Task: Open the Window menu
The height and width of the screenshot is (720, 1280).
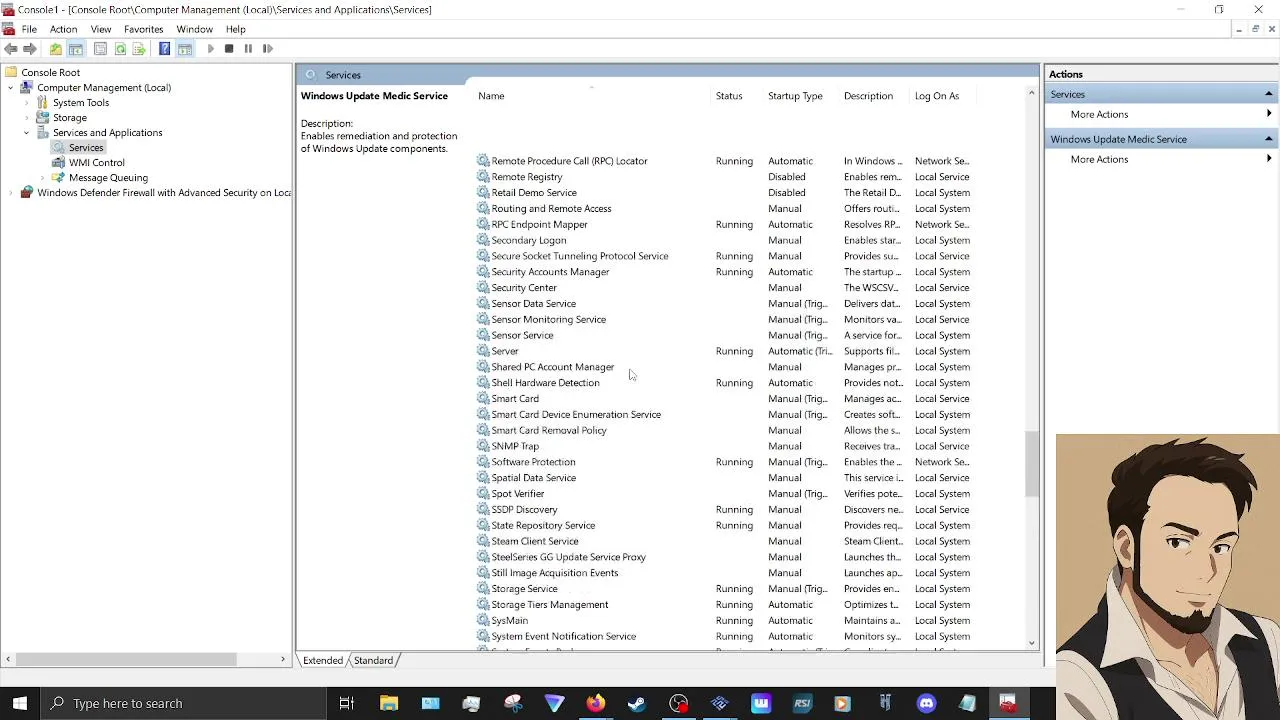Action: (194, 29)
